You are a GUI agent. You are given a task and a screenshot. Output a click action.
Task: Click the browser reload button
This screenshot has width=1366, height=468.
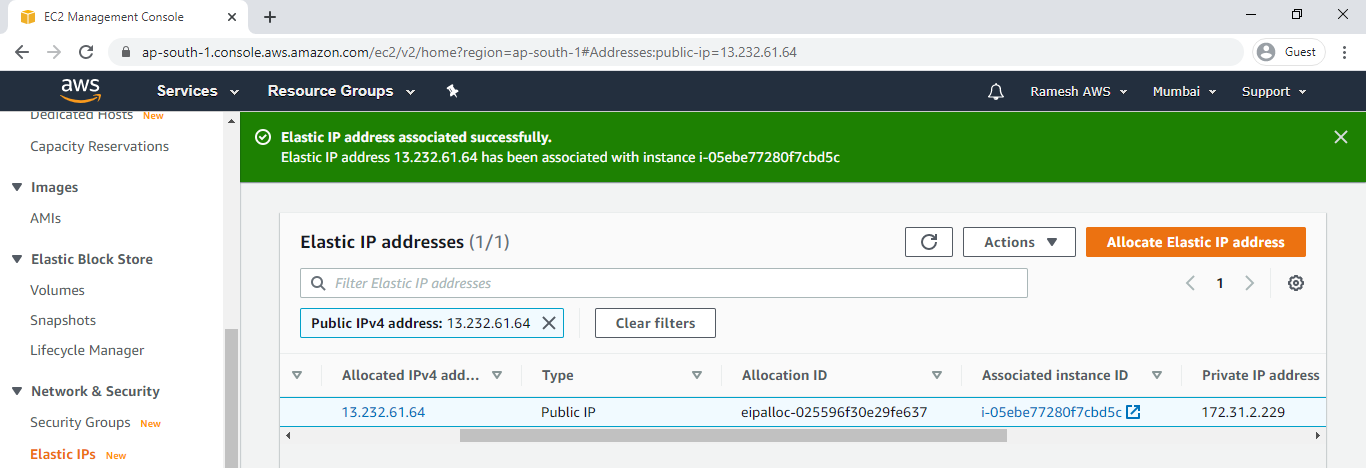86,52
